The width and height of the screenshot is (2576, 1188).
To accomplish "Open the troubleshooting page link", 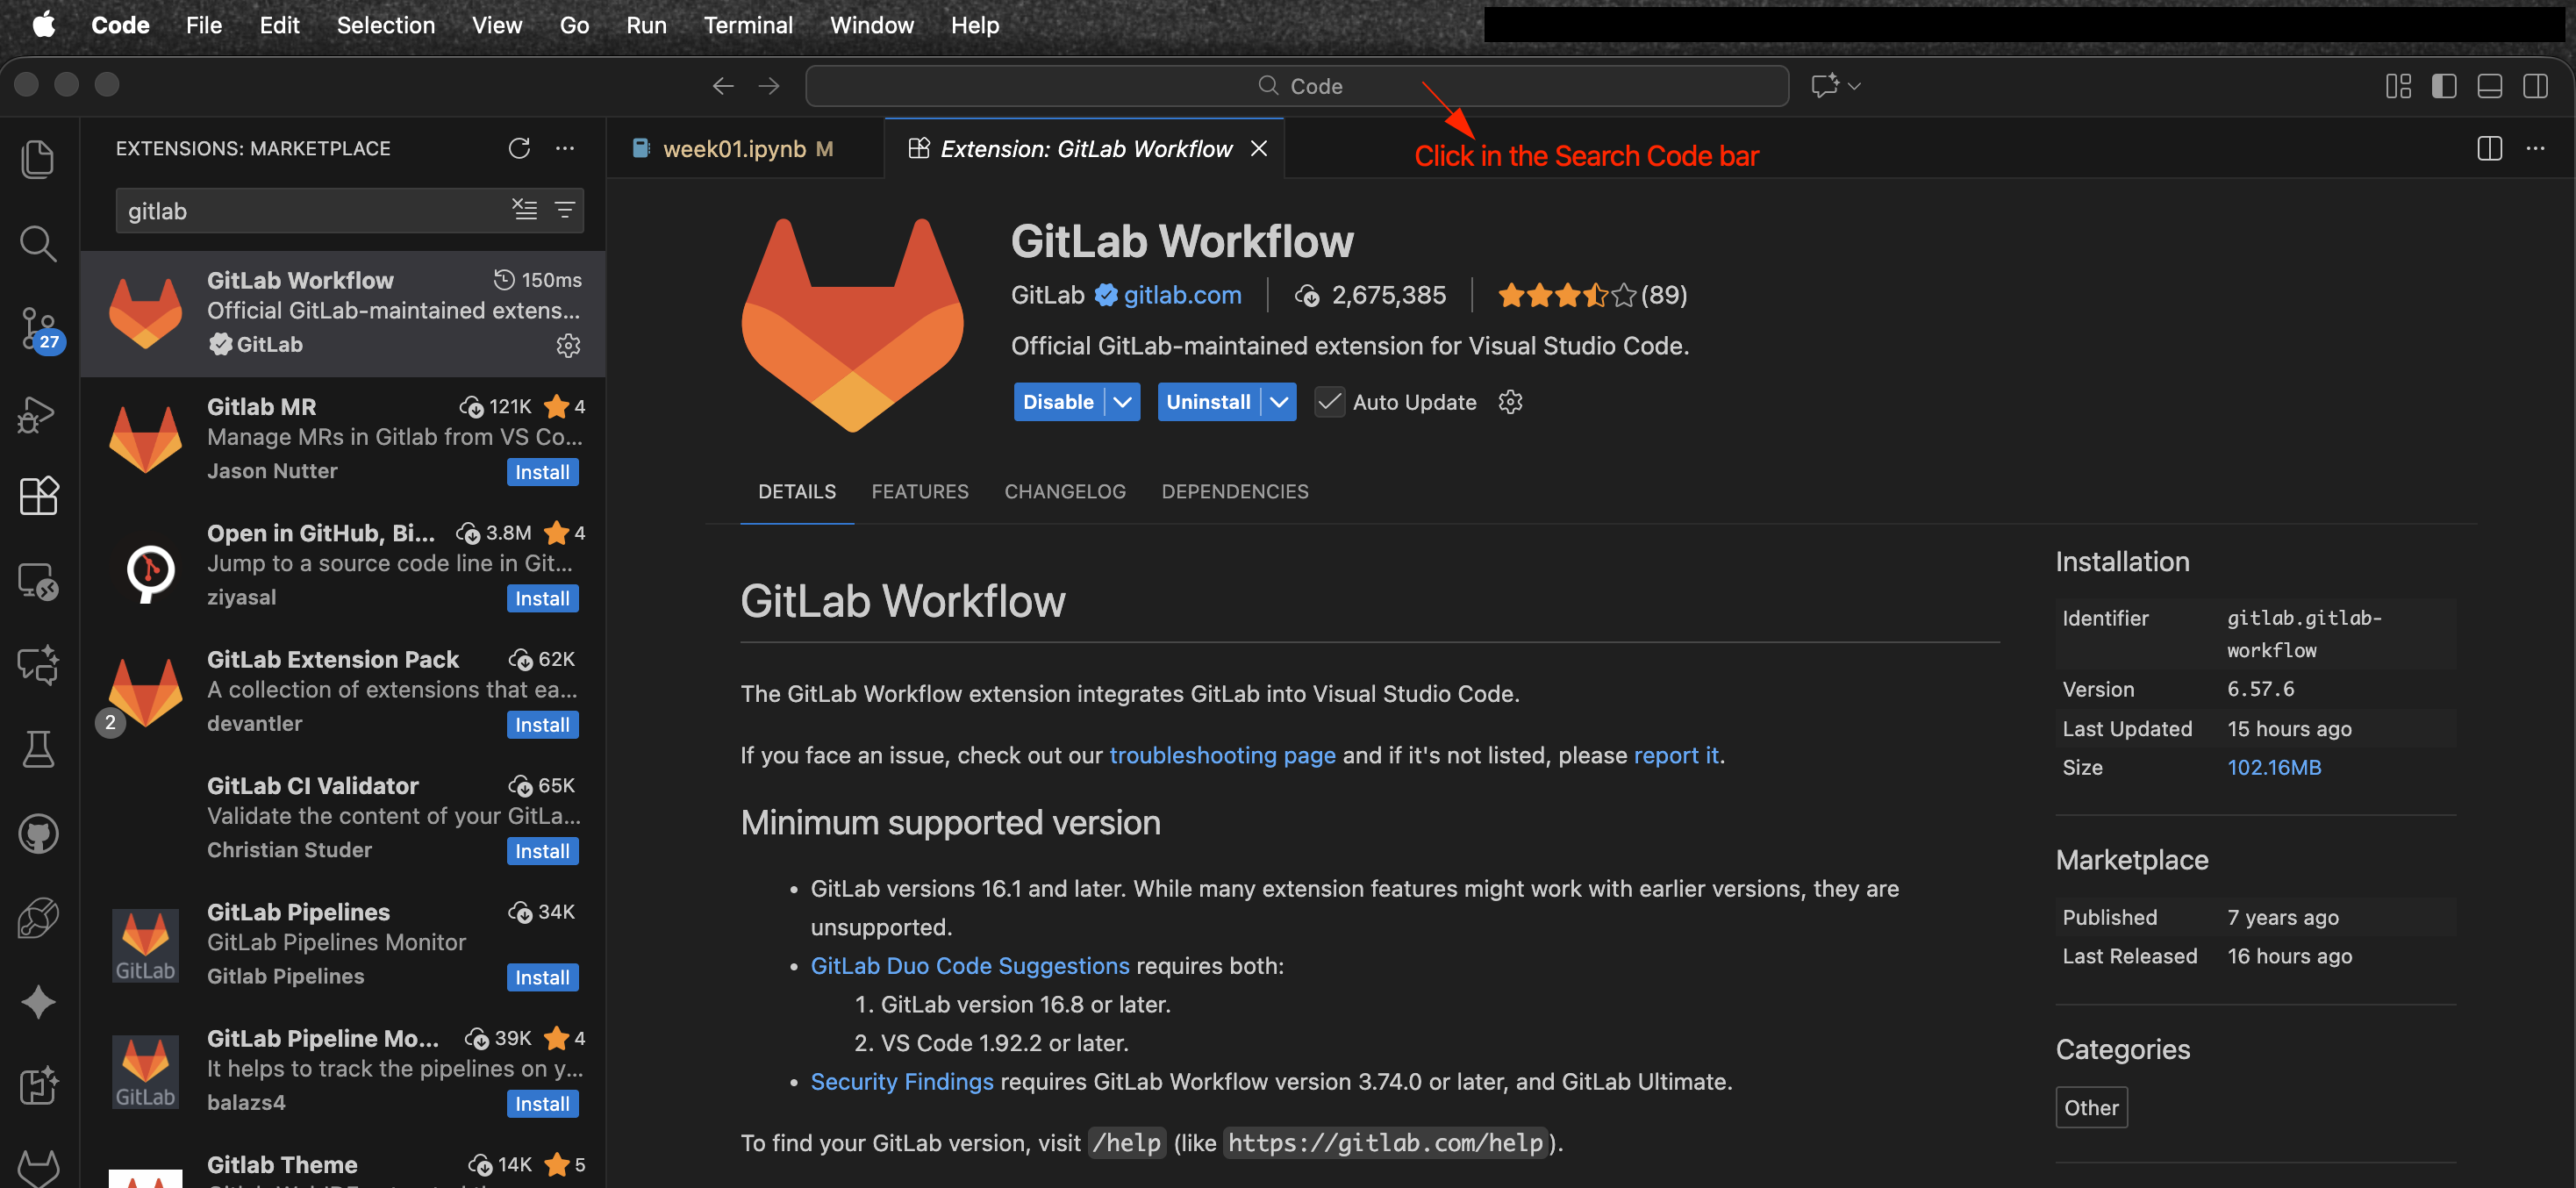I will point(1222,755).
